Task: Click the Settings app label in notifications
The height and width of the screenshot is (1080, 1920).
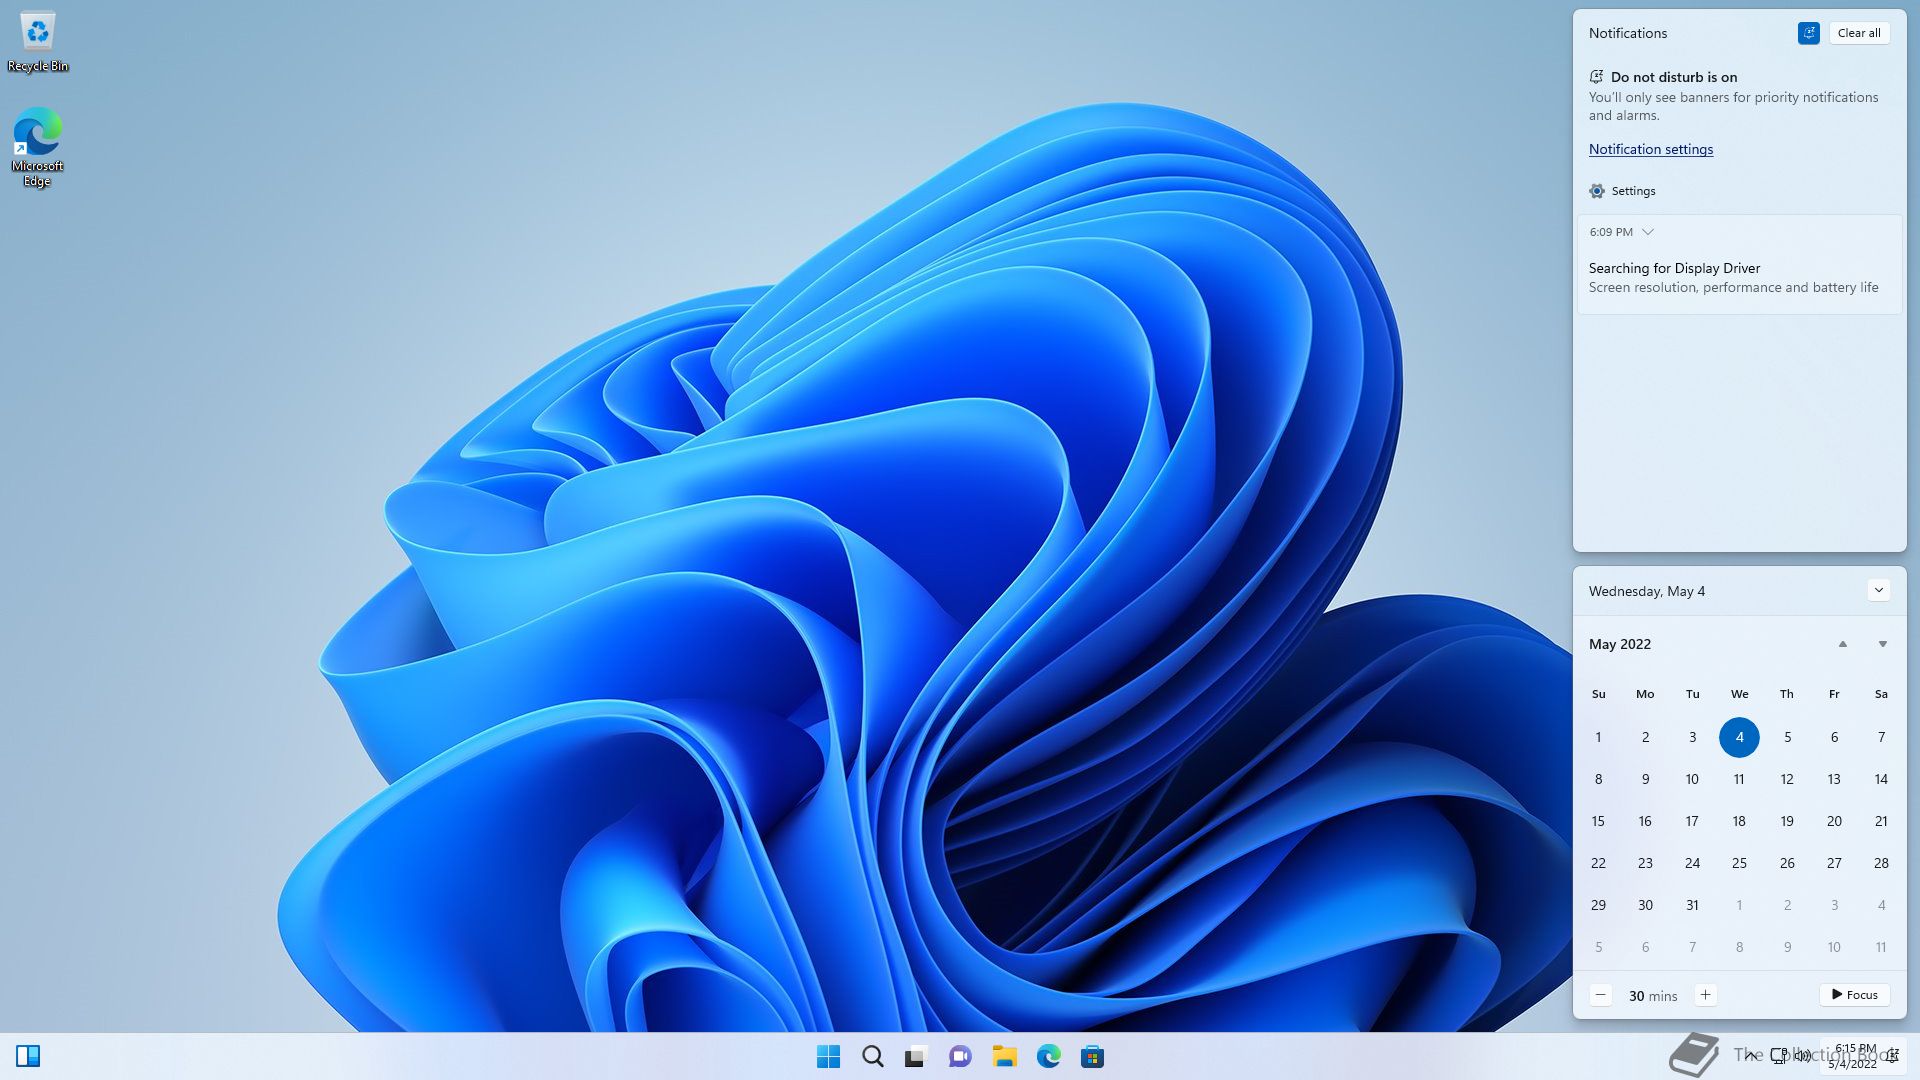Action: (1633, 191)
